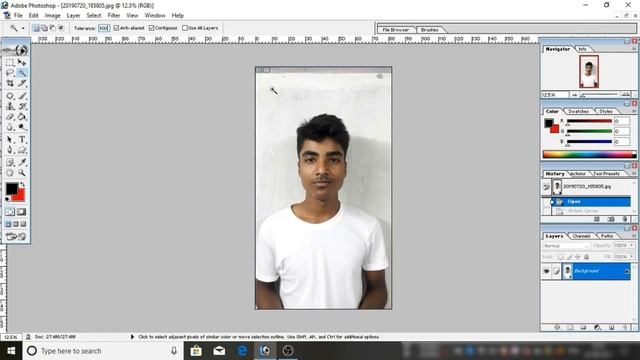Open the File menu

tap(18, 16)
